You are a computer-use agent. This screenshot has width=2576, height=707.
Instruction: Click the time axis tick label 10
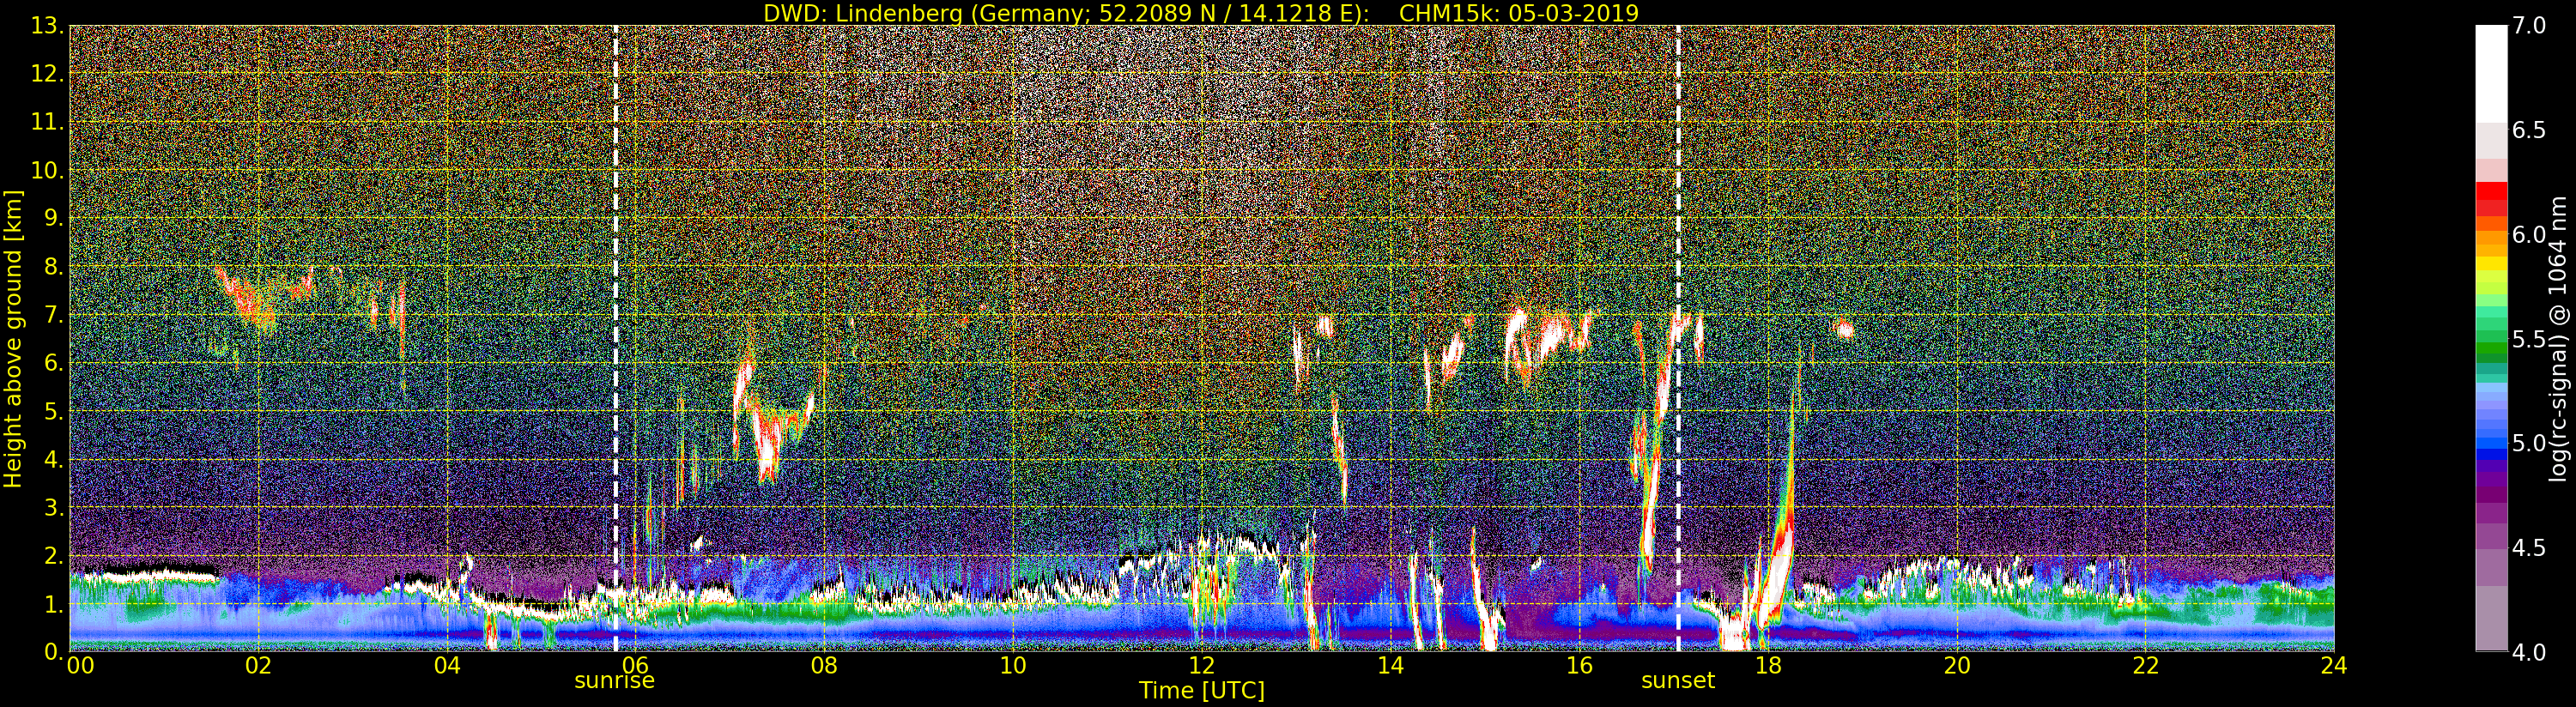pos(1013,666)
